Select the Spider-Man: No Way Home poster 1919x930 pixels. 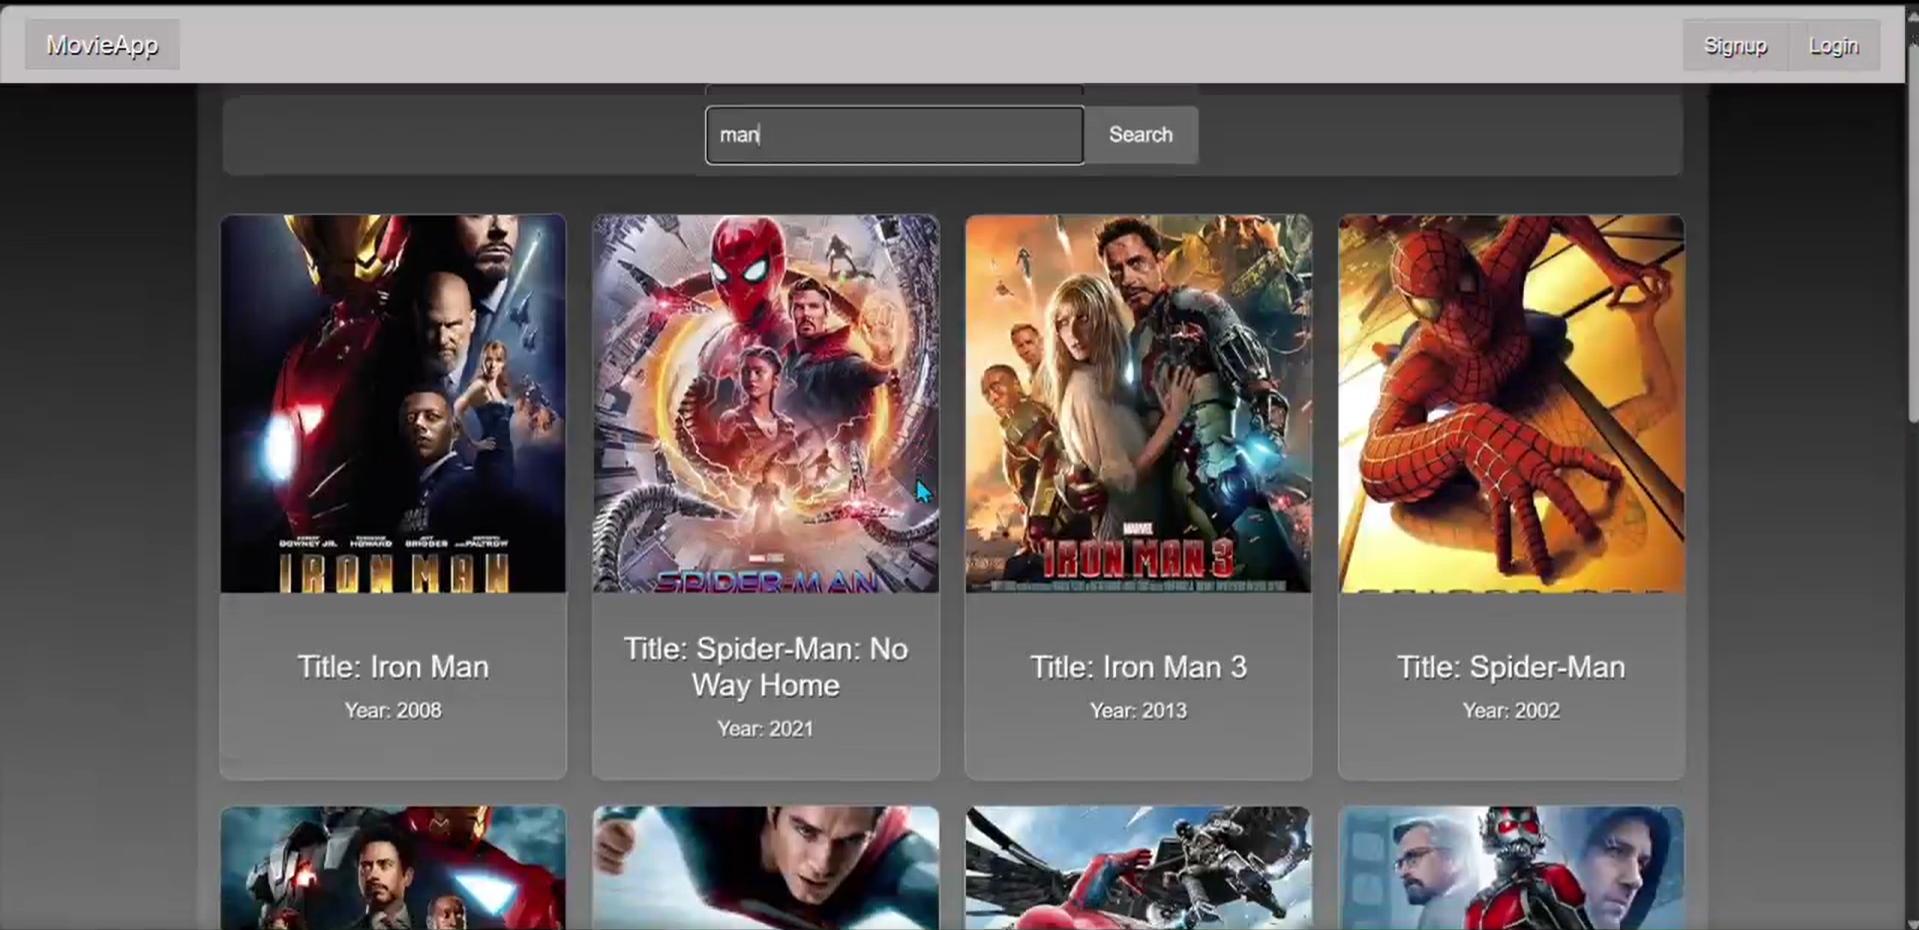tap(765, 404)
